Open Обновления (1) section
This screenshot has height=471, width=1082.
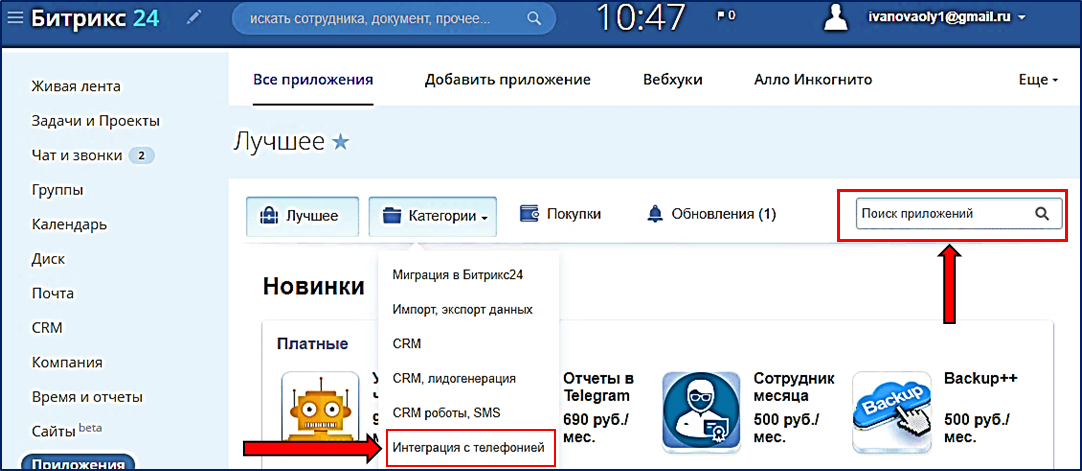(x=711, y=214)
